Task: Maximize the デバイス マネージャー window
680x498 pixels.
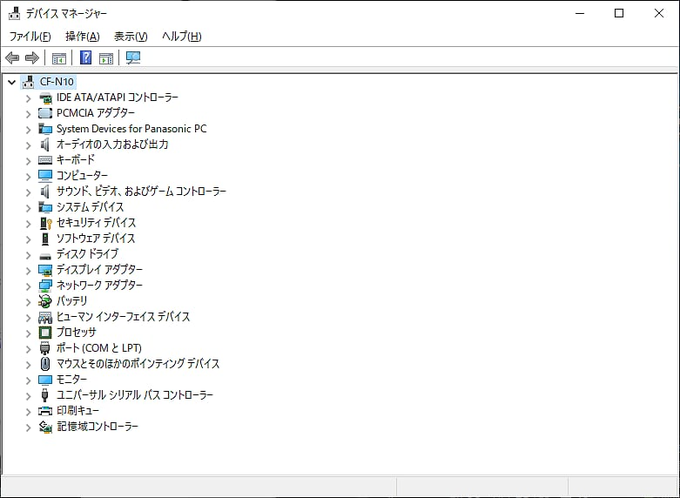Action: click(619, 13)
